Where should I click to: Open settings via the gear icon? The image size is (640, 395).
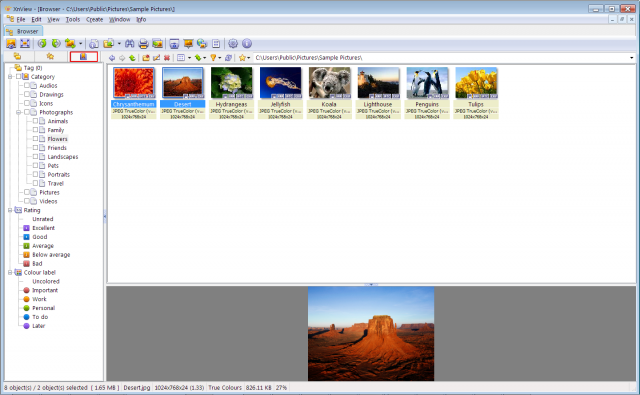233,43
